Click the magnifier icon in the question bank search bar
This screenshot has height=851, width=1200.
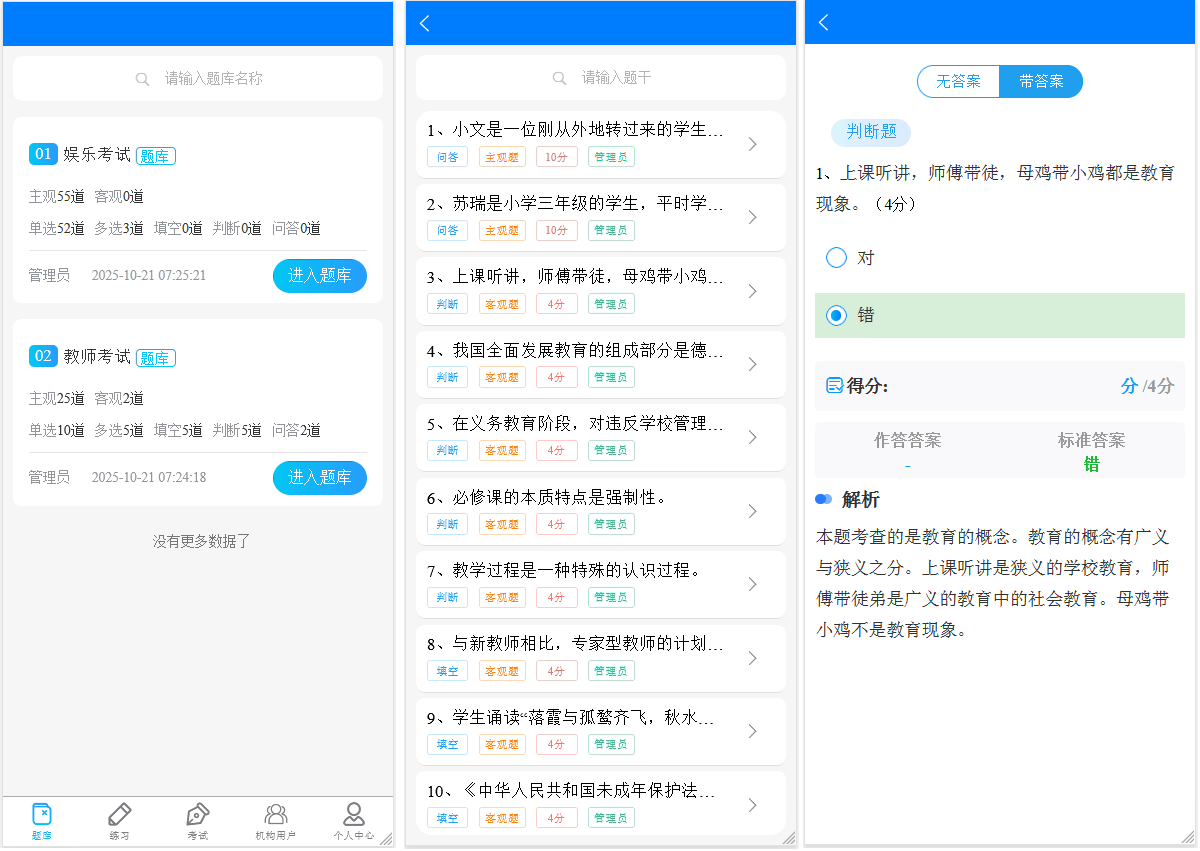click(x=142, y=78)
